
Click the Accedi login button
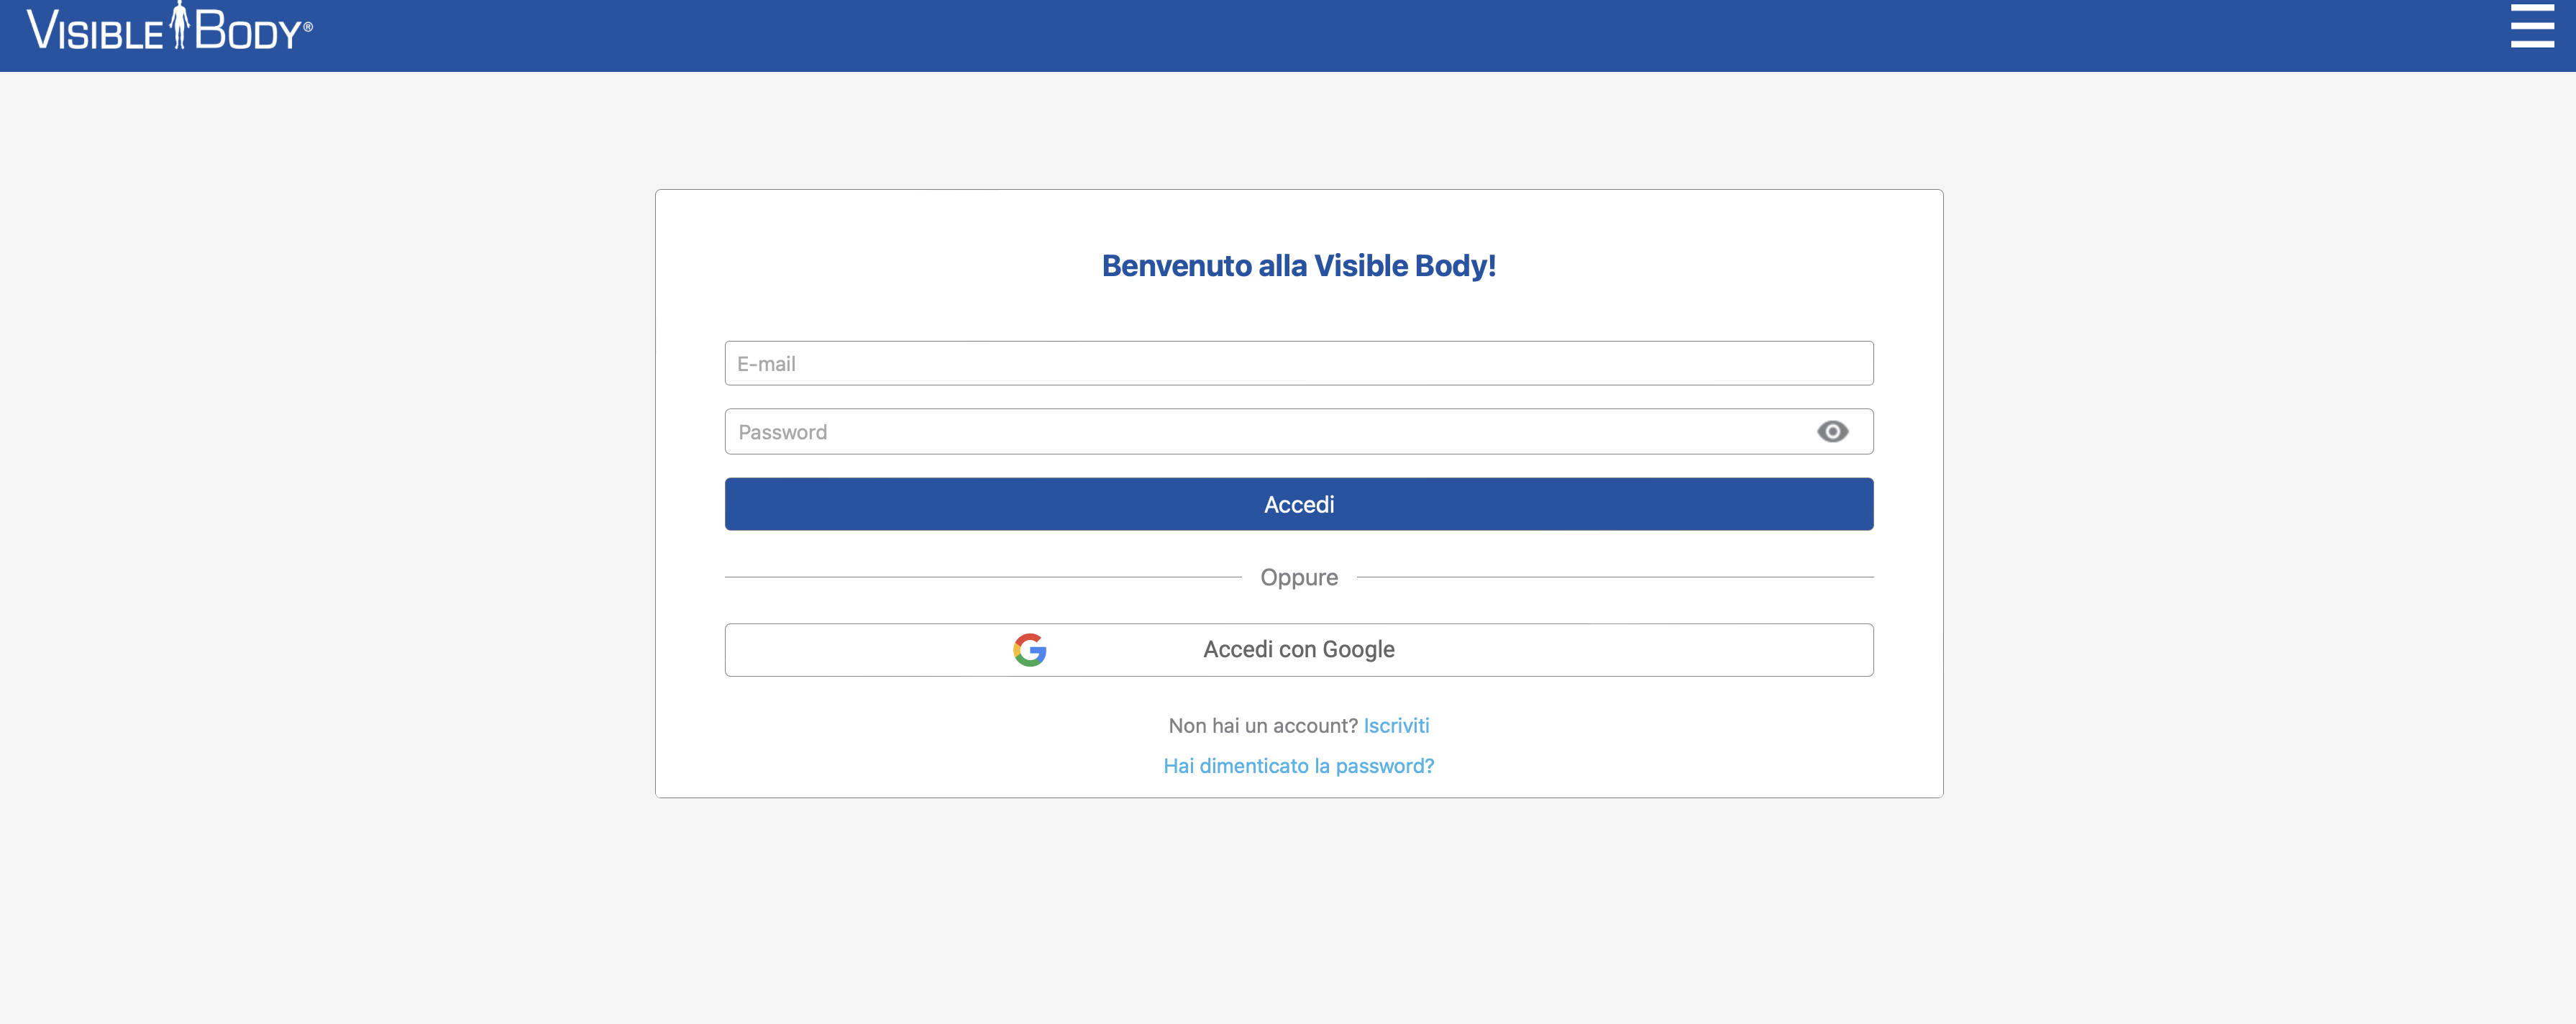click(x=1298, y=504)
